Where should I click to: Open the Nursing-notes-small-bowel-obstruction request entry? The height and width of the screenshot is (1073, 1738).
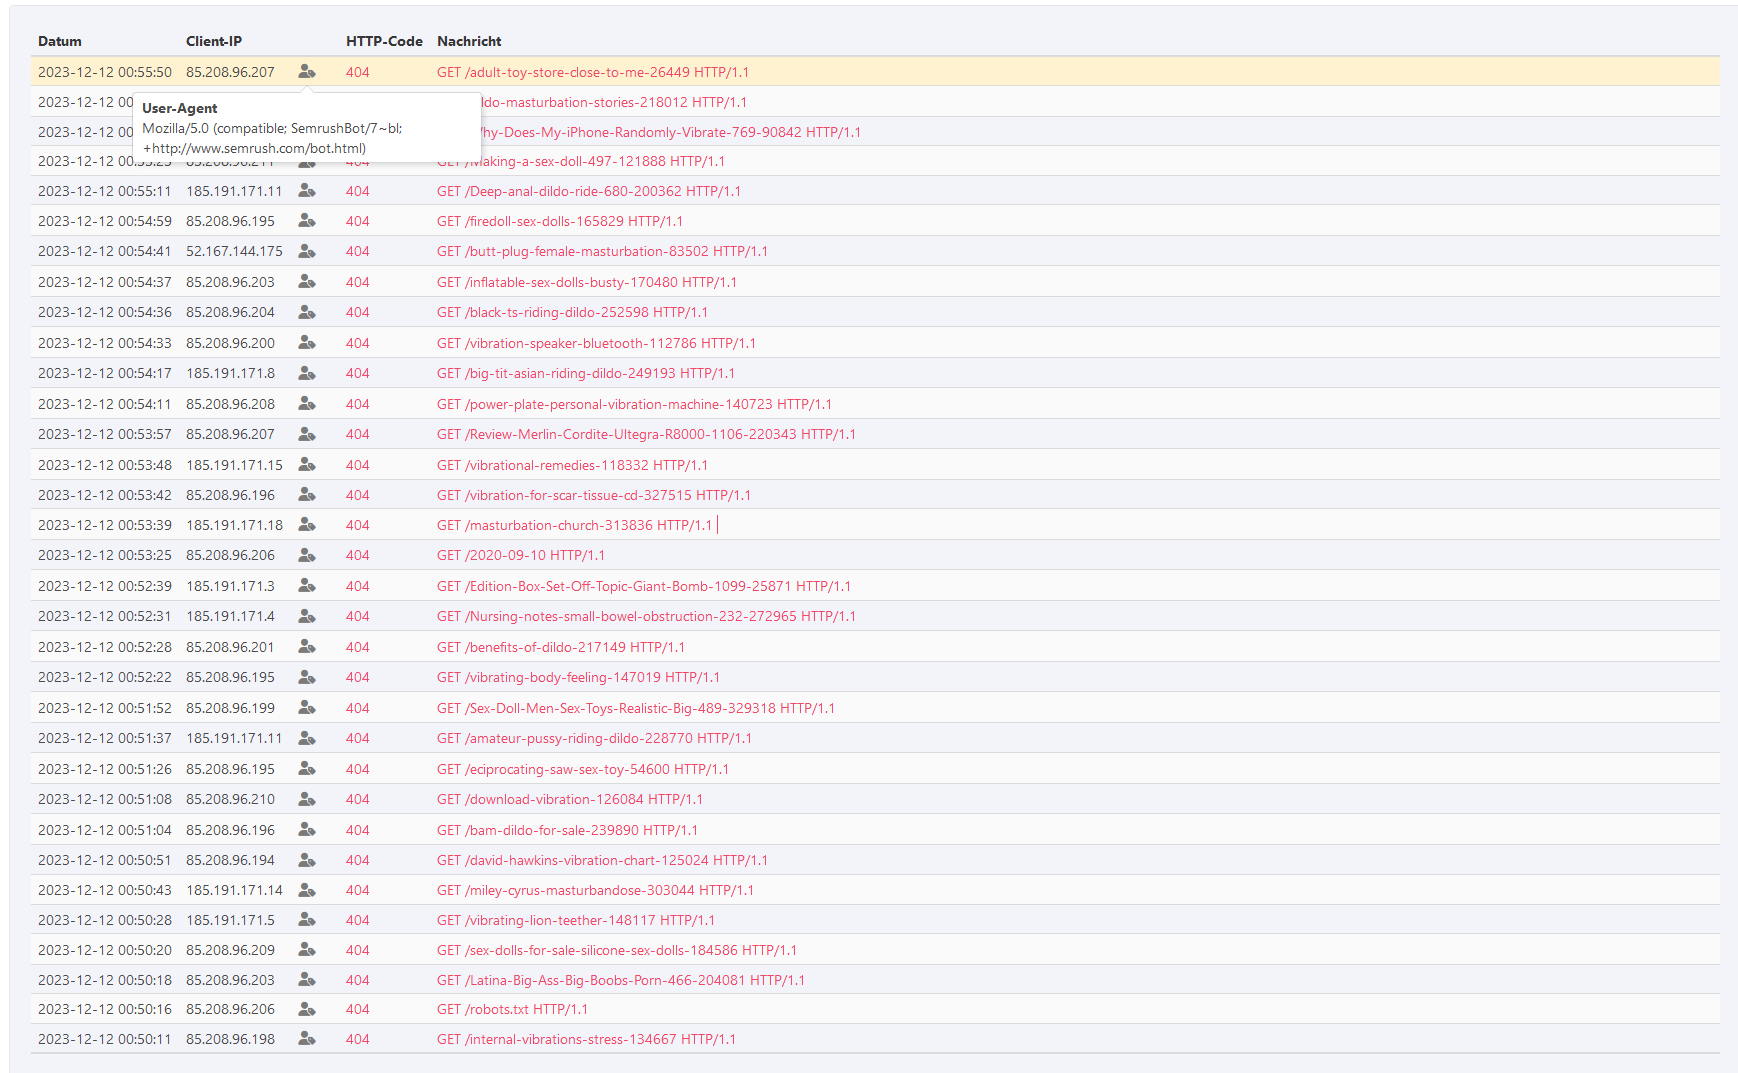(646, 616)
